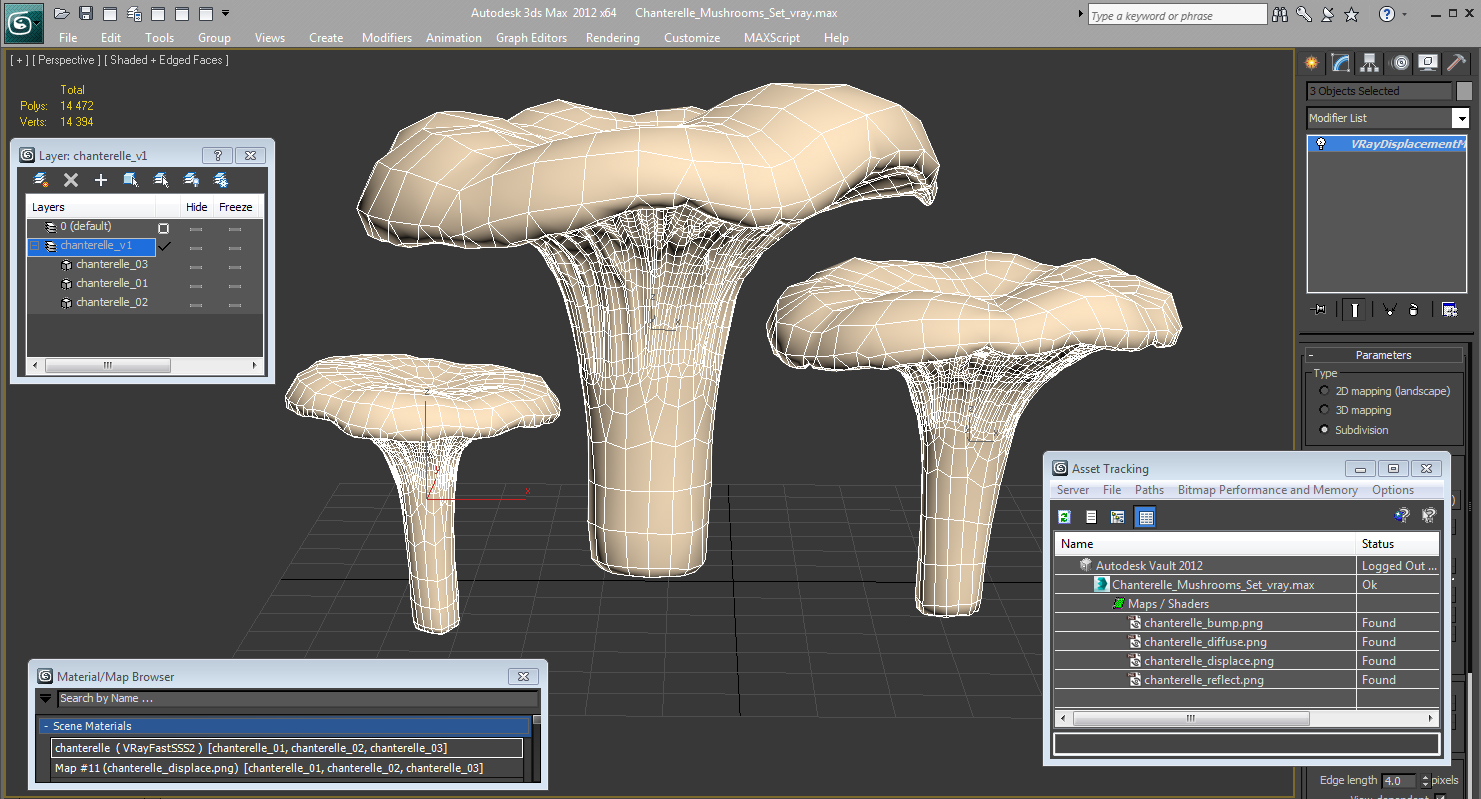This screenshot has height=799, width=1481.
Task: Click the Delete layer X icon
Action: click(71, 180)
